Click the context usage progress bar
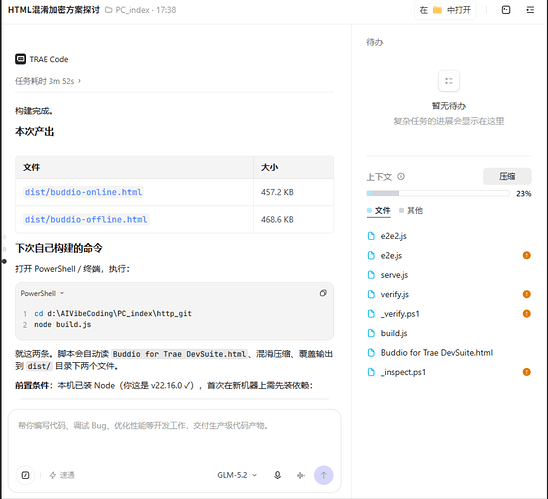 click(438, 193)
